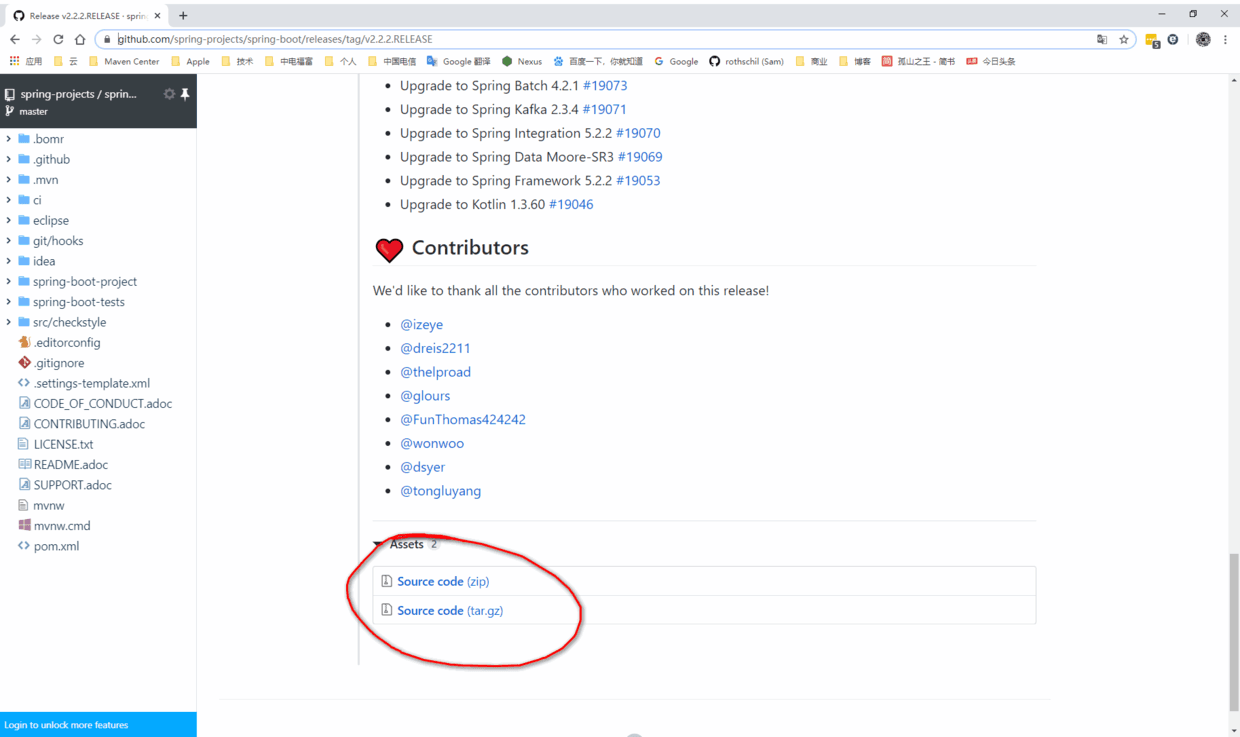The width and height of the screenshot is (1240, 737).
Task: Open the translate page icon in address bar
Action: tap(1102, 39)
